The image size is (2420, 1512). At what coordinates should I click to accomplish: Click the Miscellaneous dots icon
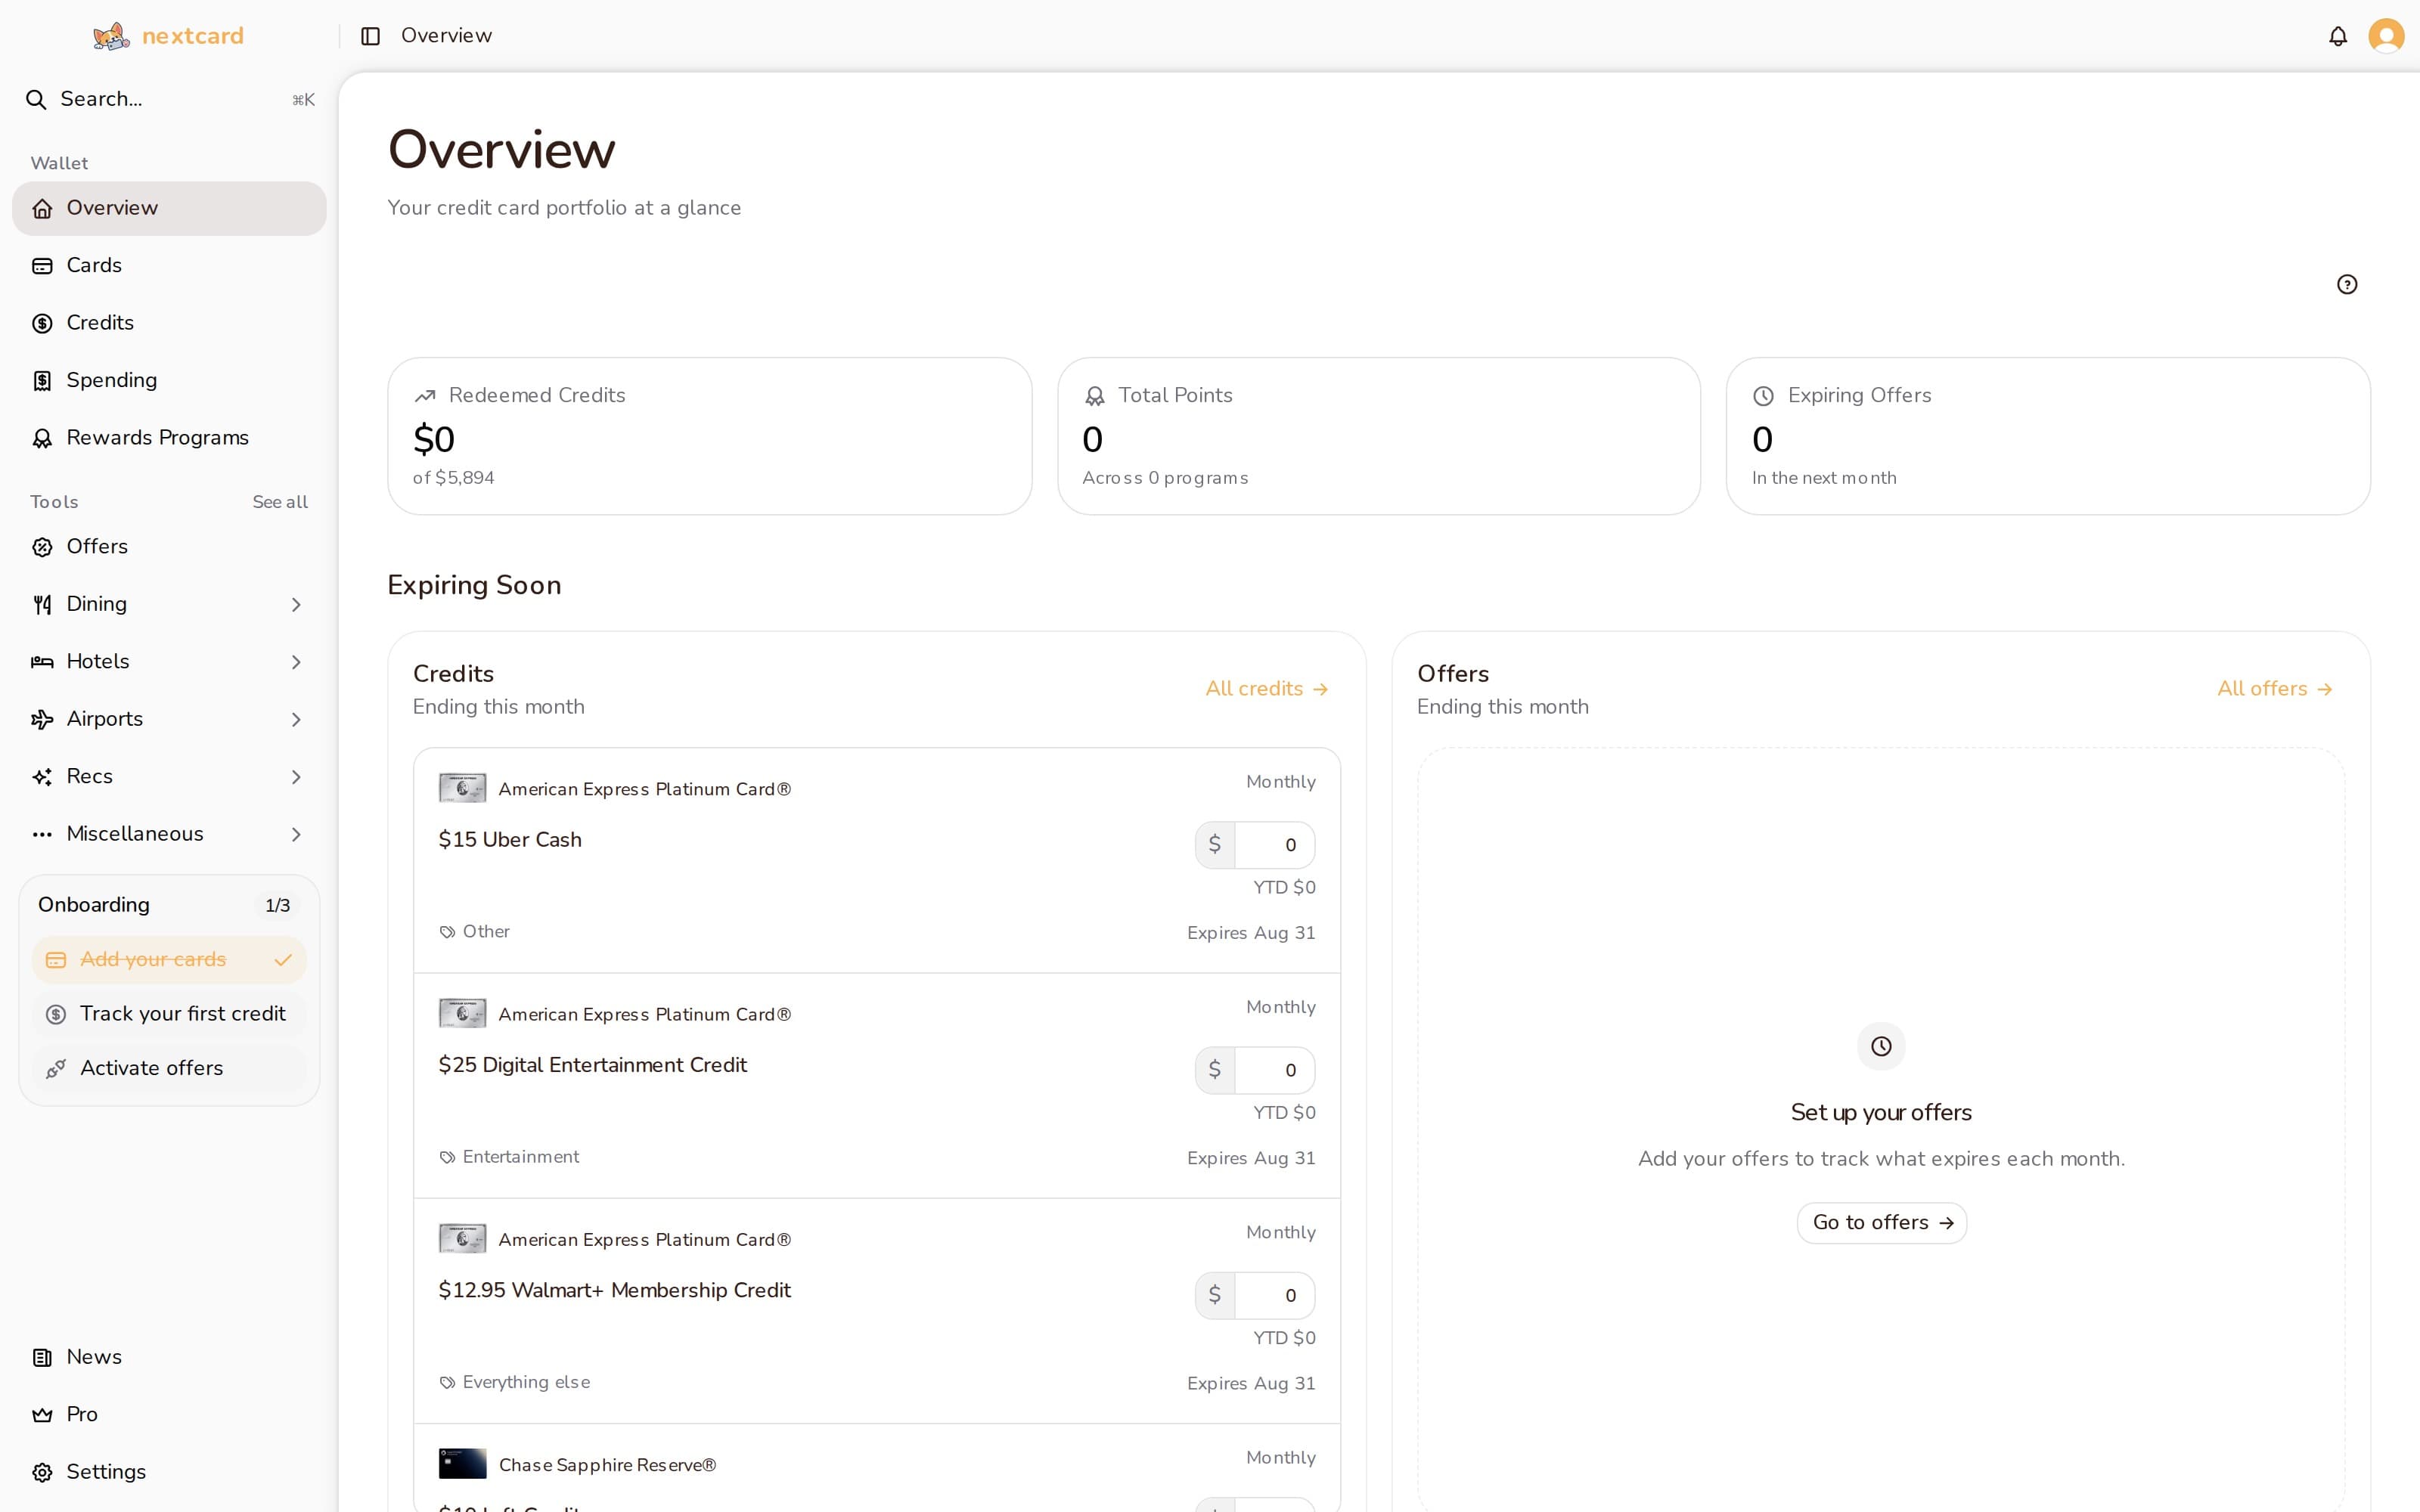click(42, 834)
